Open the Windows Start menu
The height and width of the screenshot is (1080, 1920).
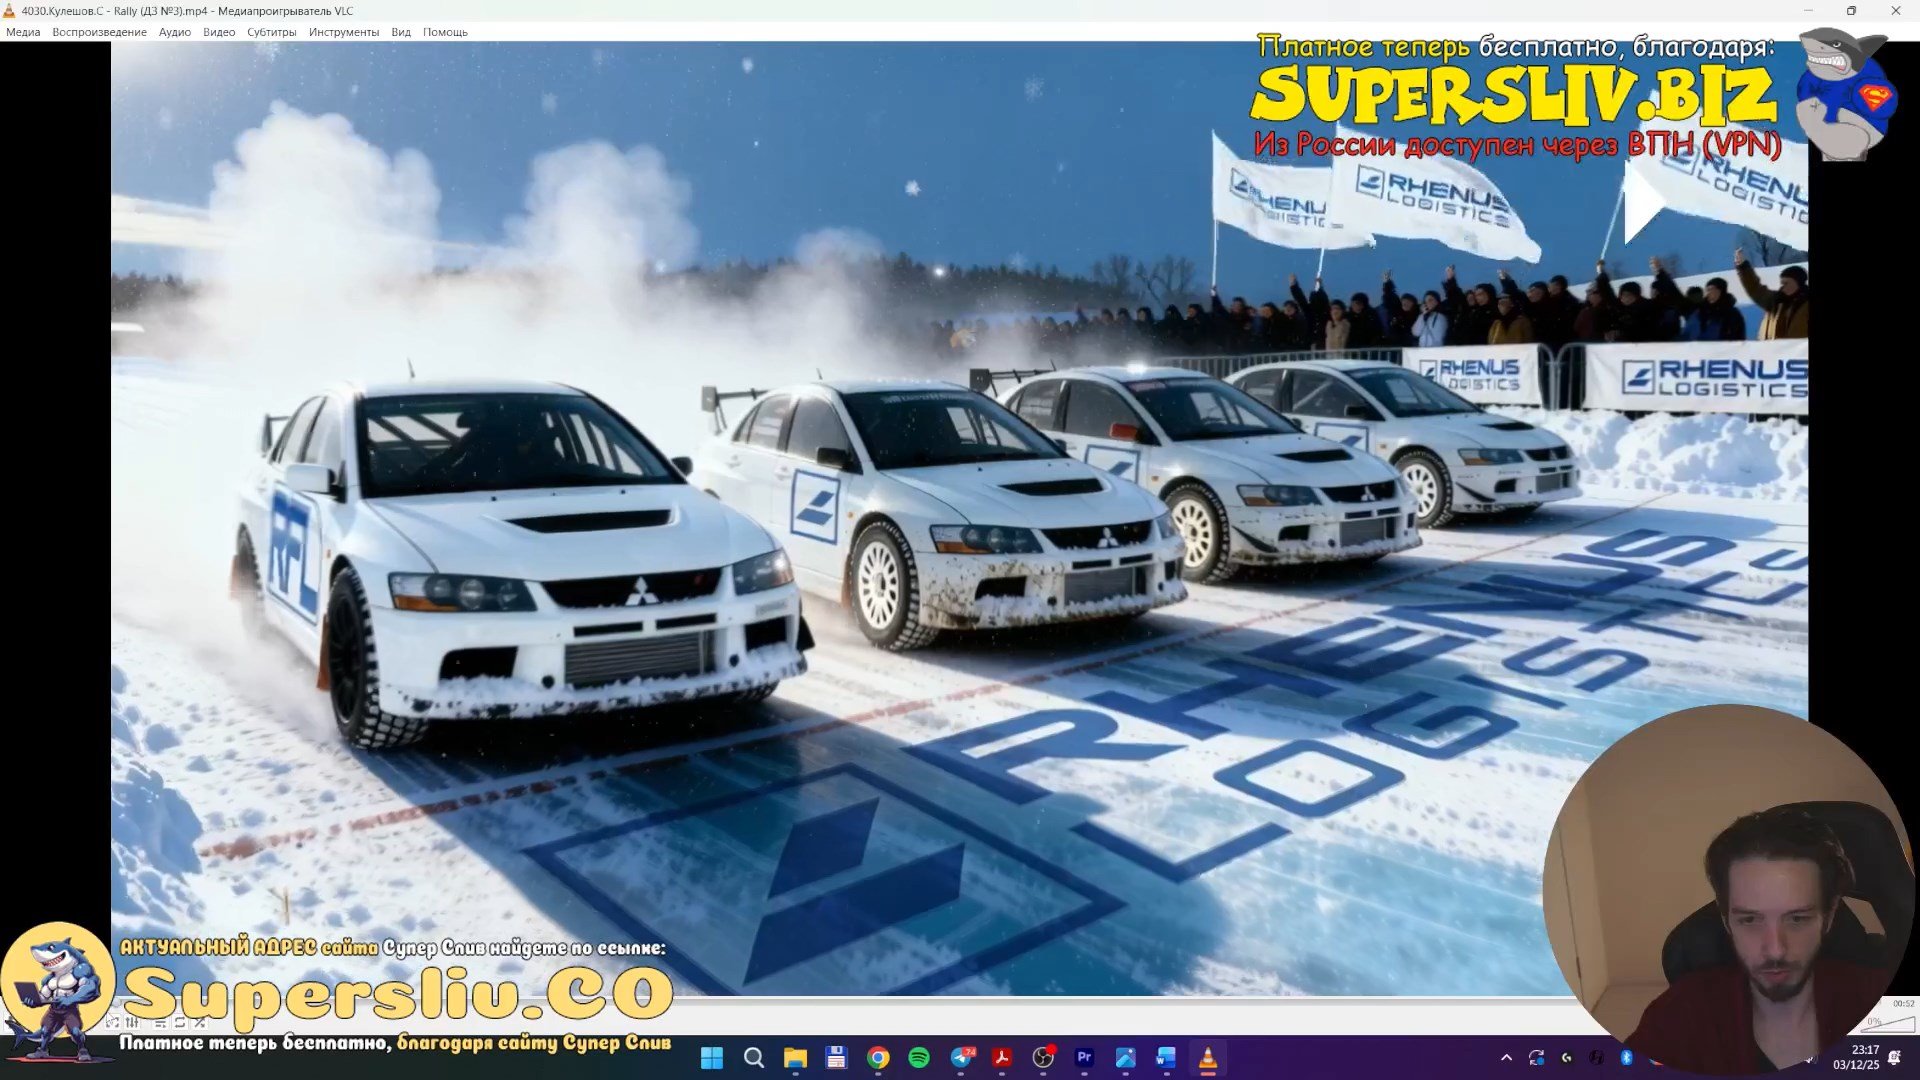click(712, 1058)
